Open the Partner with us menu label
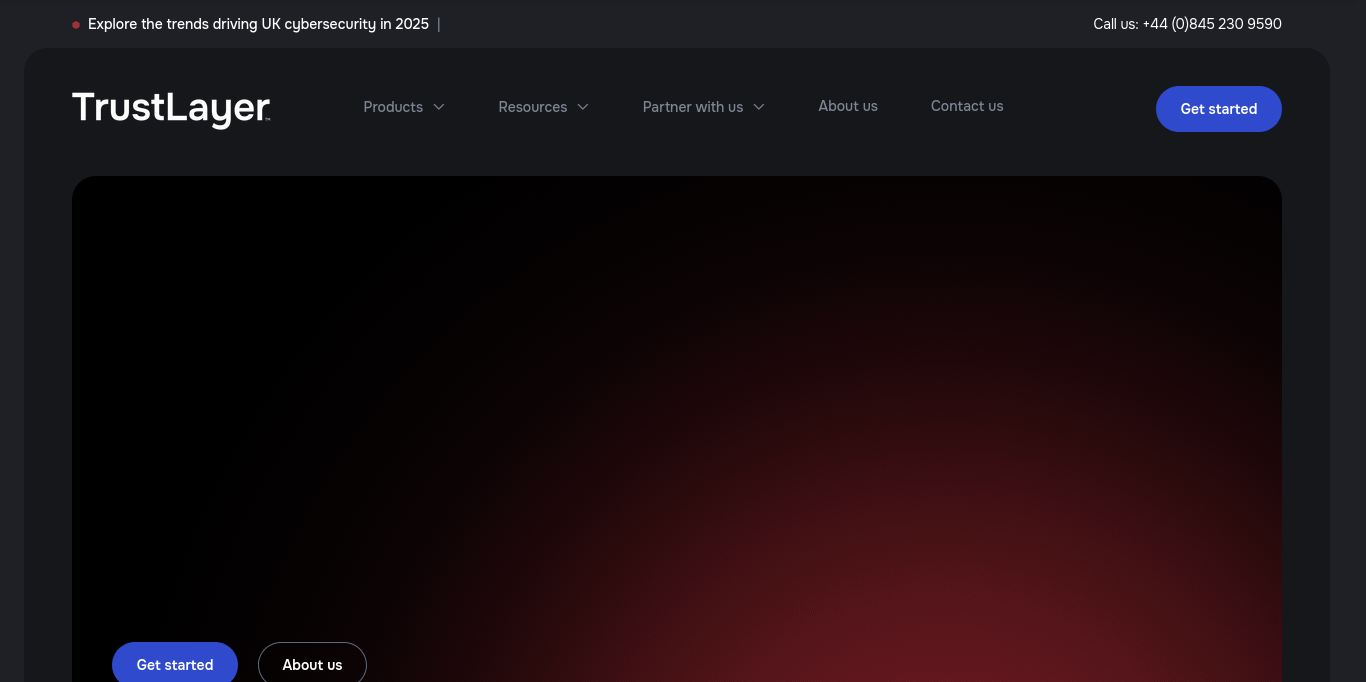1366x682 pixels. point(693,107)
